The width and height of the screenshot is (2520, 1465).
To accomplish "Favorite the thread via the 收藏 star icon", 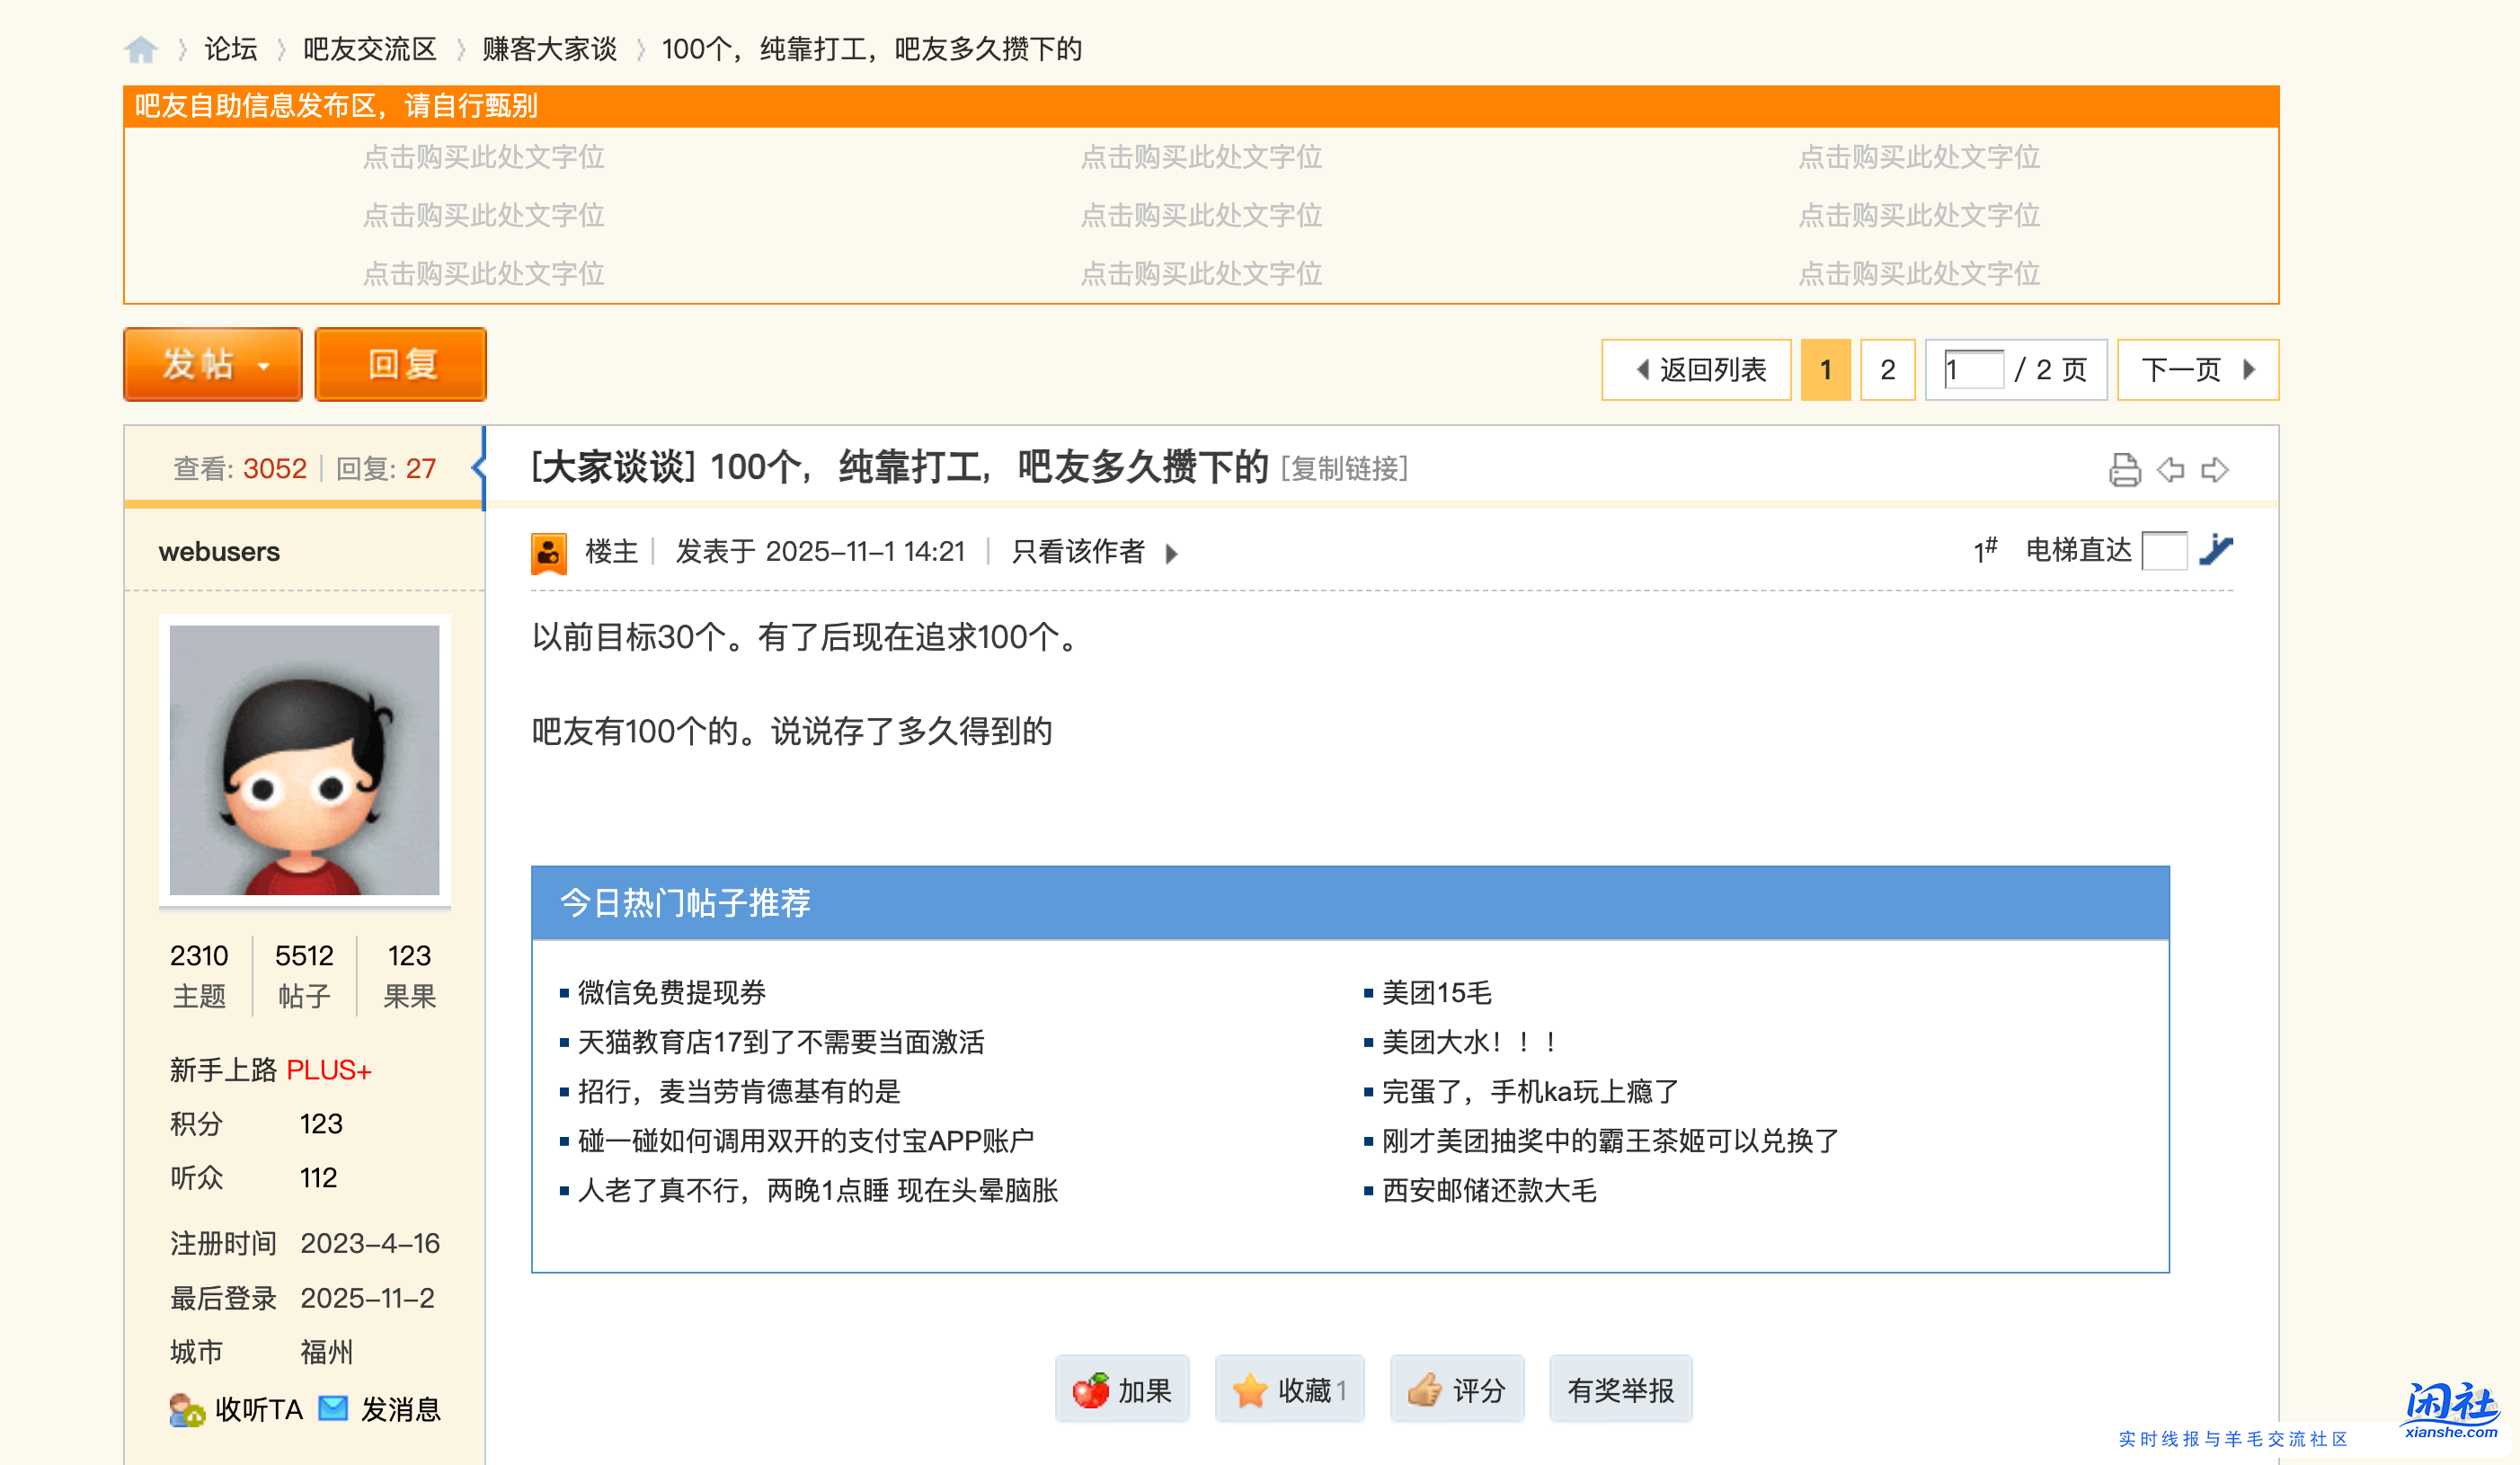I will [1251, 1389].
